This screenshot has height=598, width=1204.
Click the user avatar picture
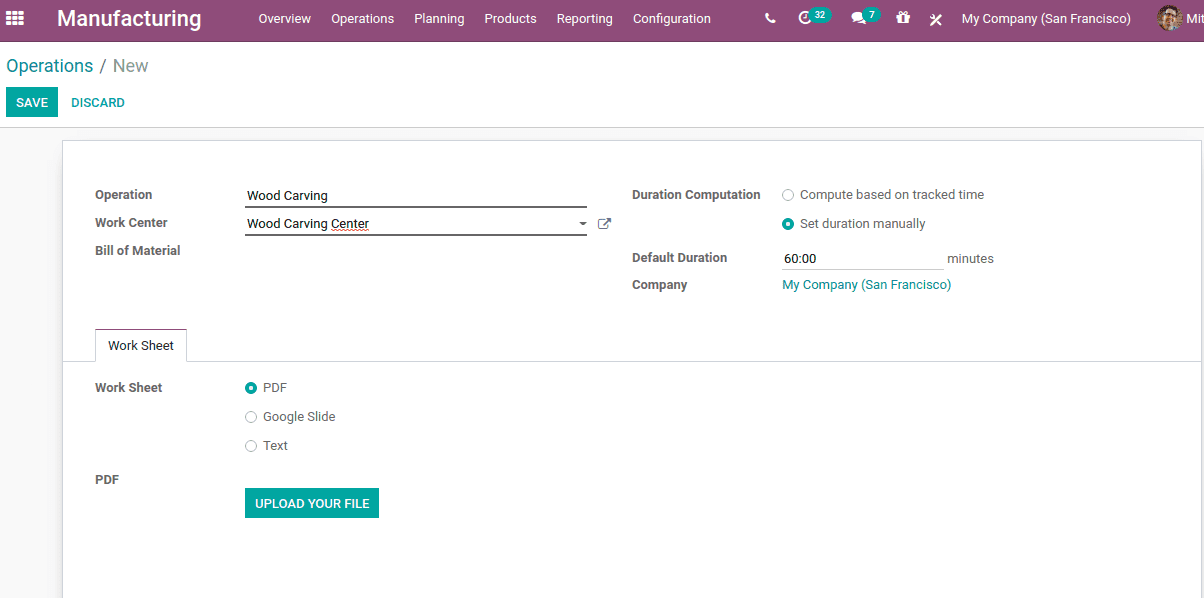1169,18
